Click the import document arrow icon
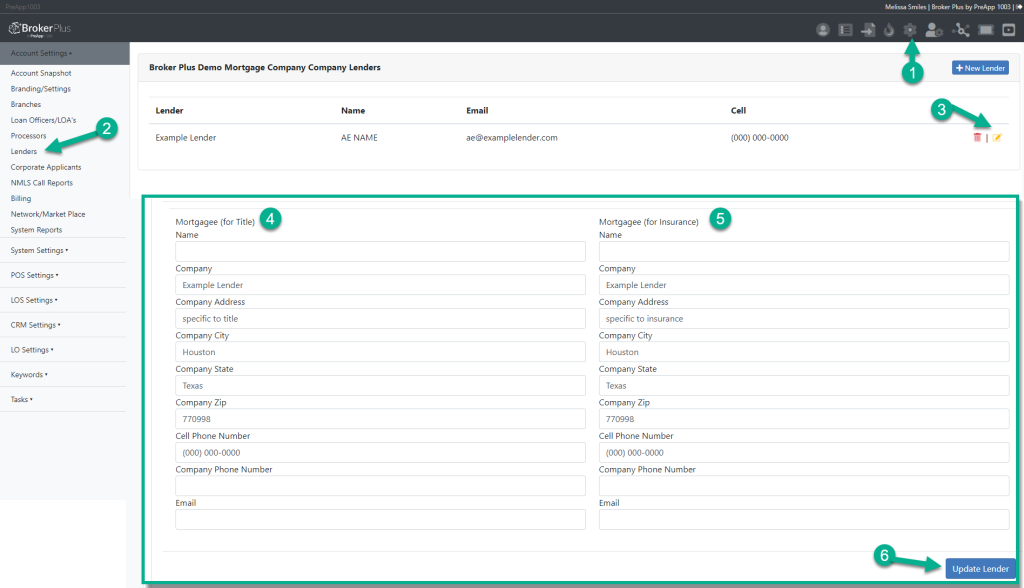Screen dimensions: 1024x588 click(x=867, y=30)
